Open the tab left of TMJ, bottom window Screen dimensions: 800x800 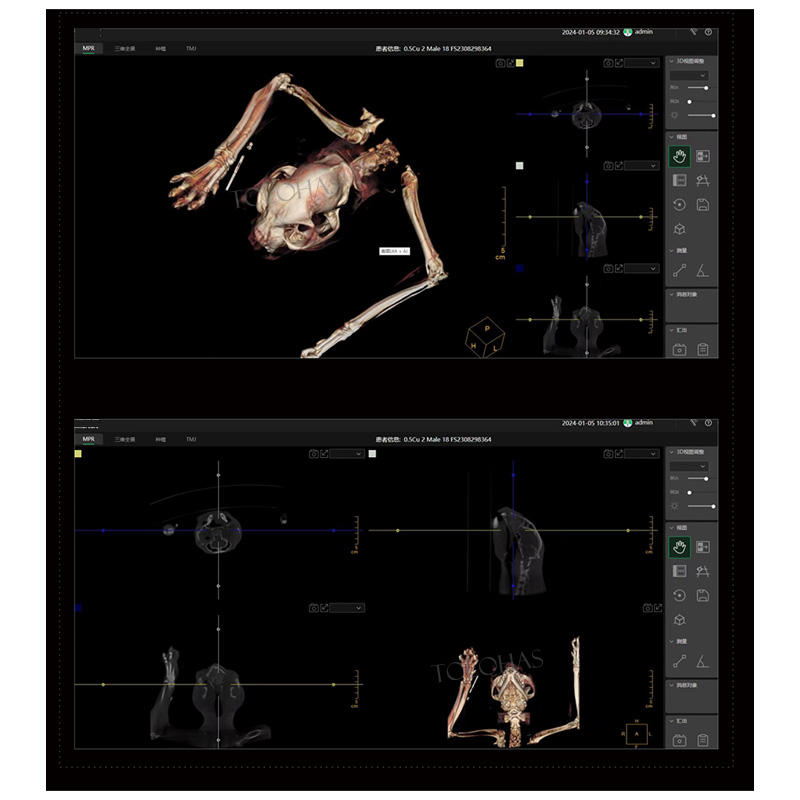161,439
